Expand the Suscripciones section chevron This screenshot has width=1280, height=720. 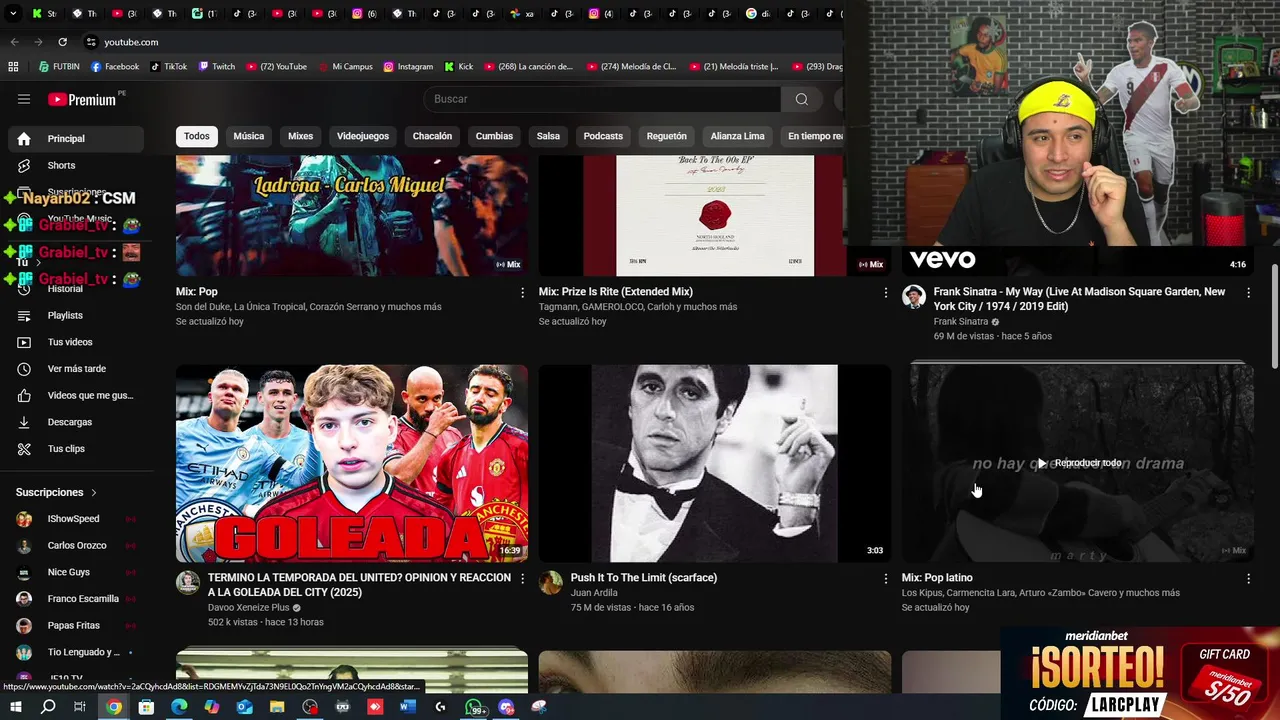pyautogui.click(x=94, y=493)
